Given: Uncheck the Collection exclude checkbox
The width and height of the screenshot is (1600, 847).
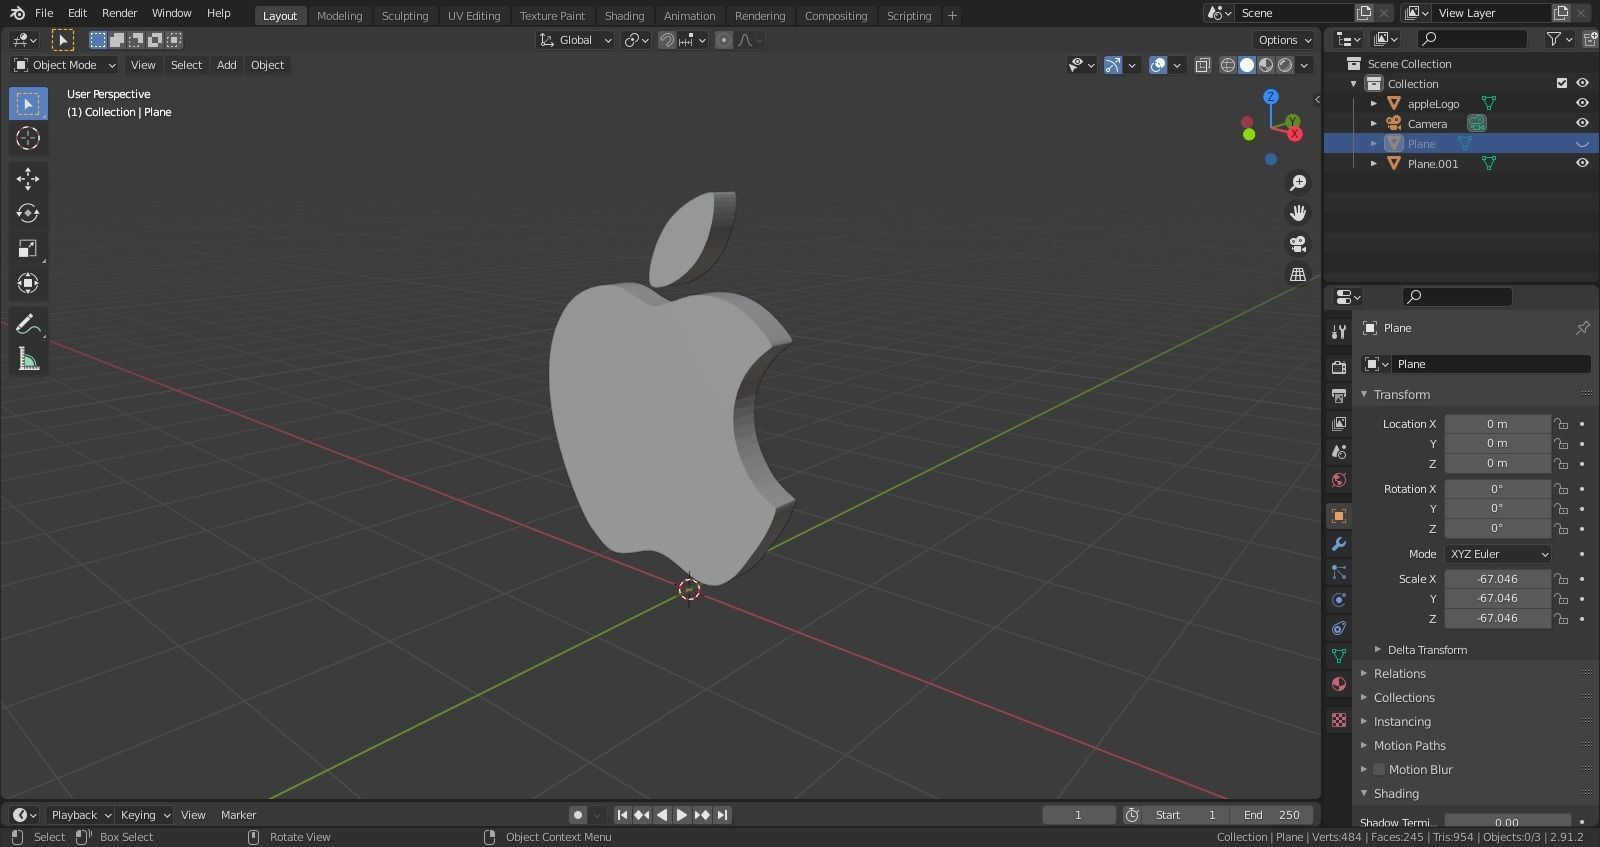Looking at the screenshot, I should click(x=1562, y=84).
